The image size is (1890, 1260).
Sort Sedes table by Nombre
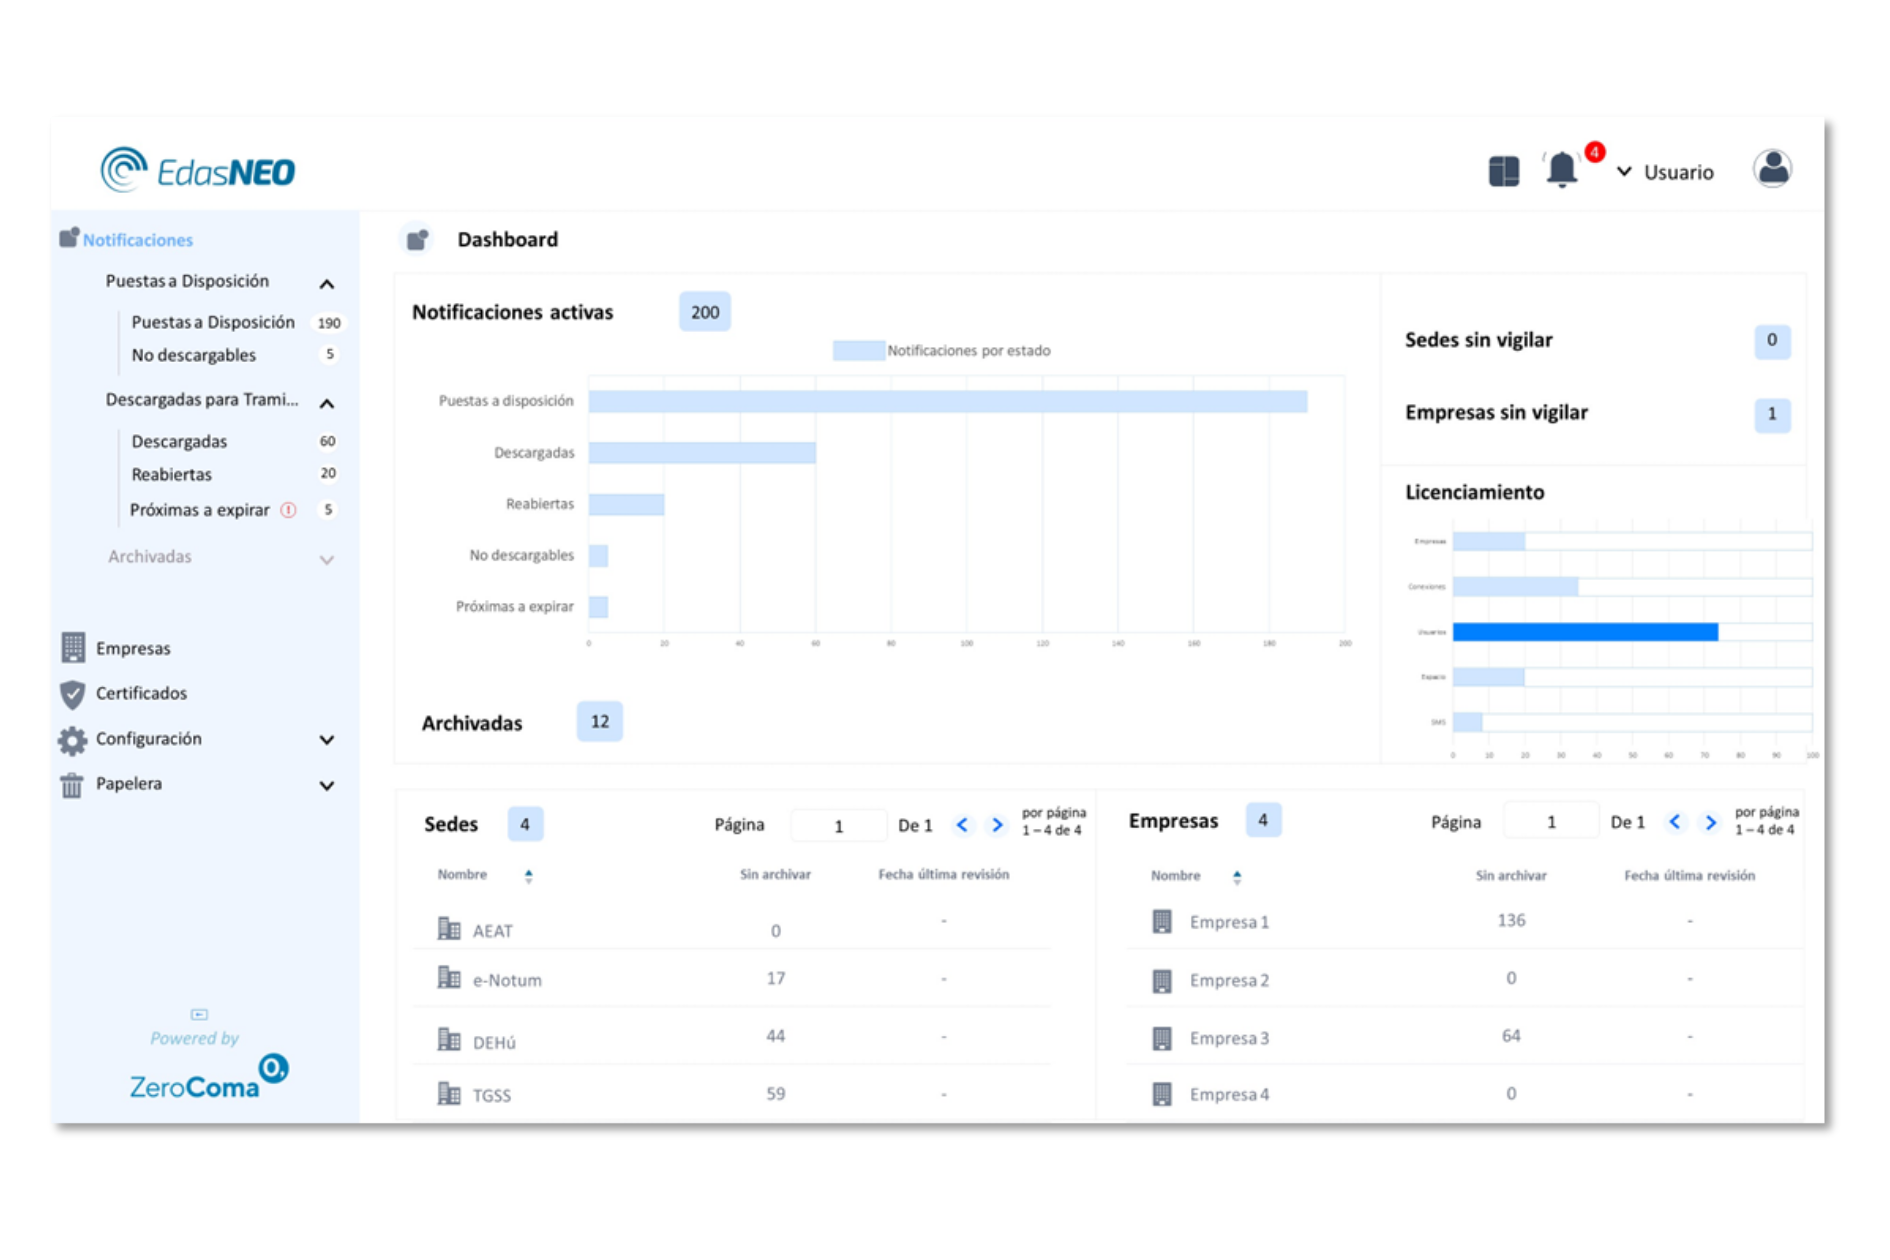(528, 876)
